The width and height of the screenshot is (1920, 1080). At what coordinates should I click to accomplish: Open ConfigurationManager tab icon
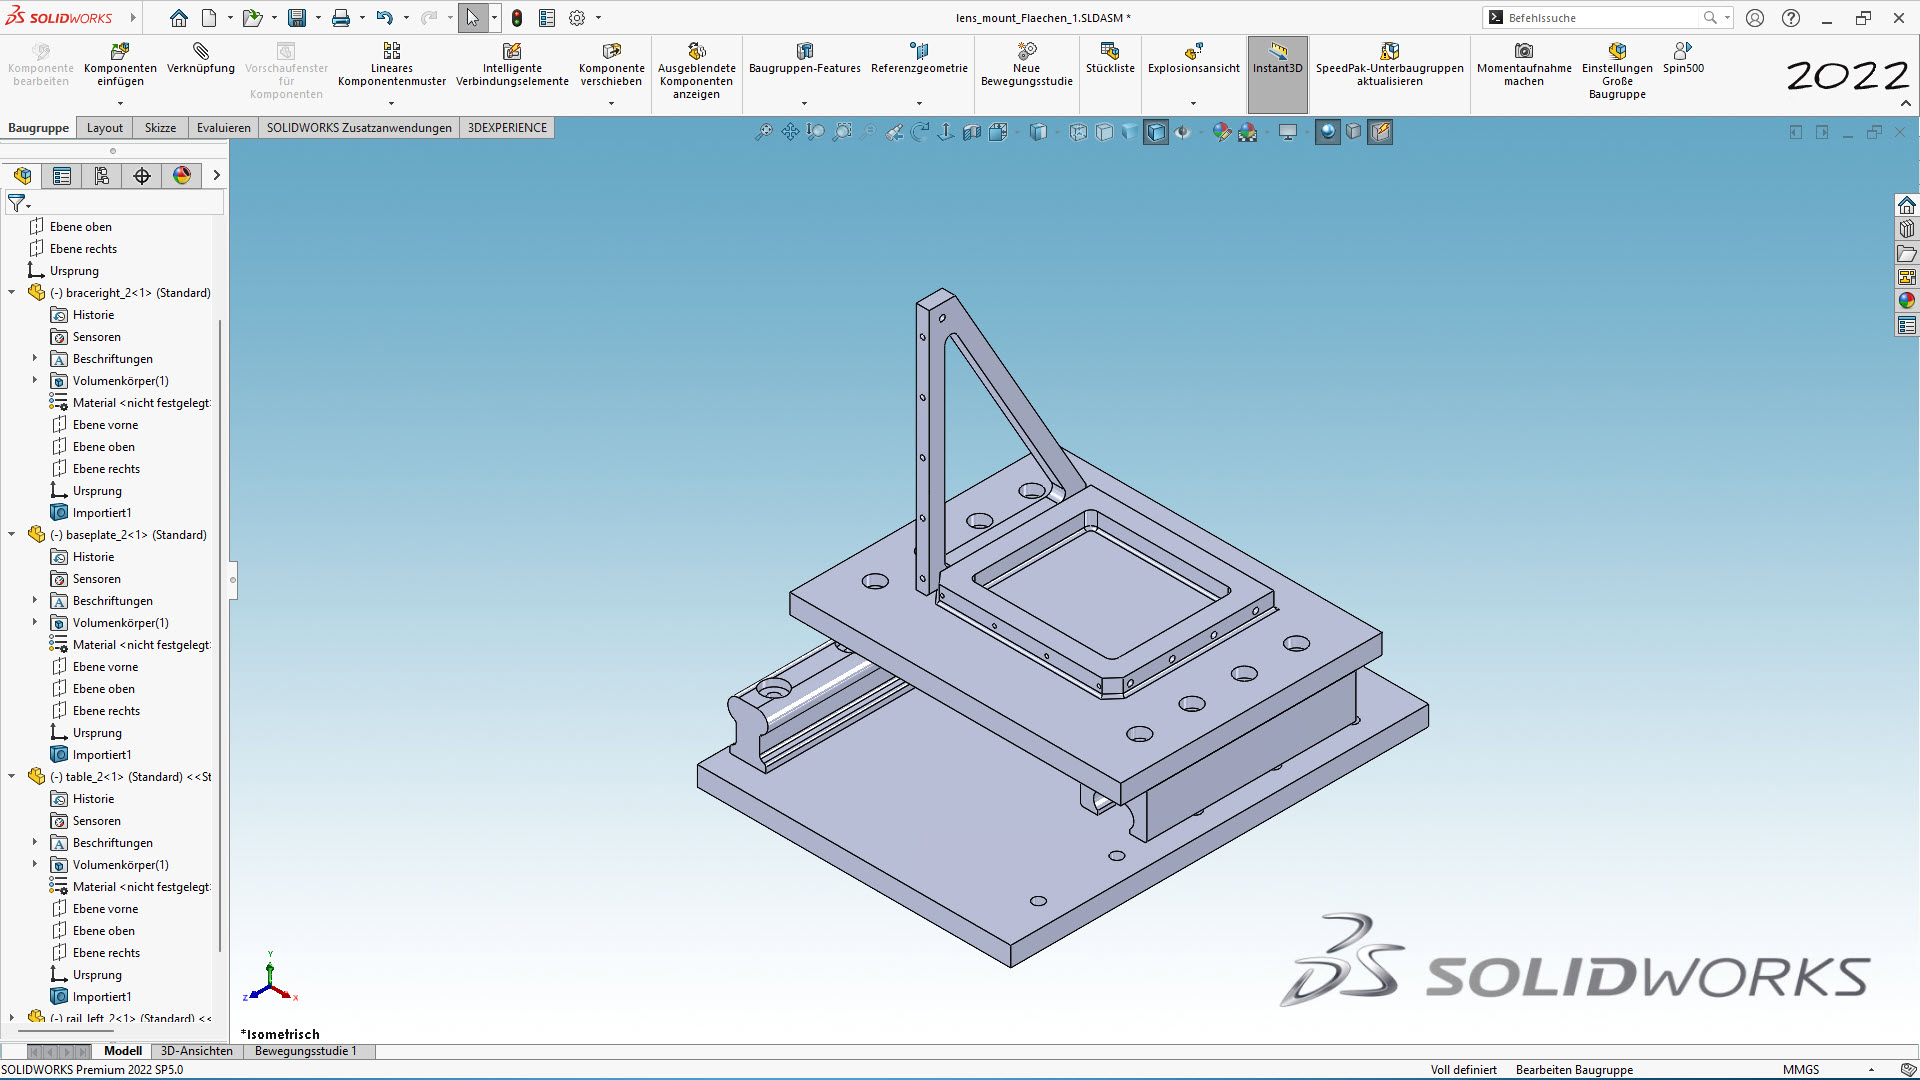tap(102, 176)
